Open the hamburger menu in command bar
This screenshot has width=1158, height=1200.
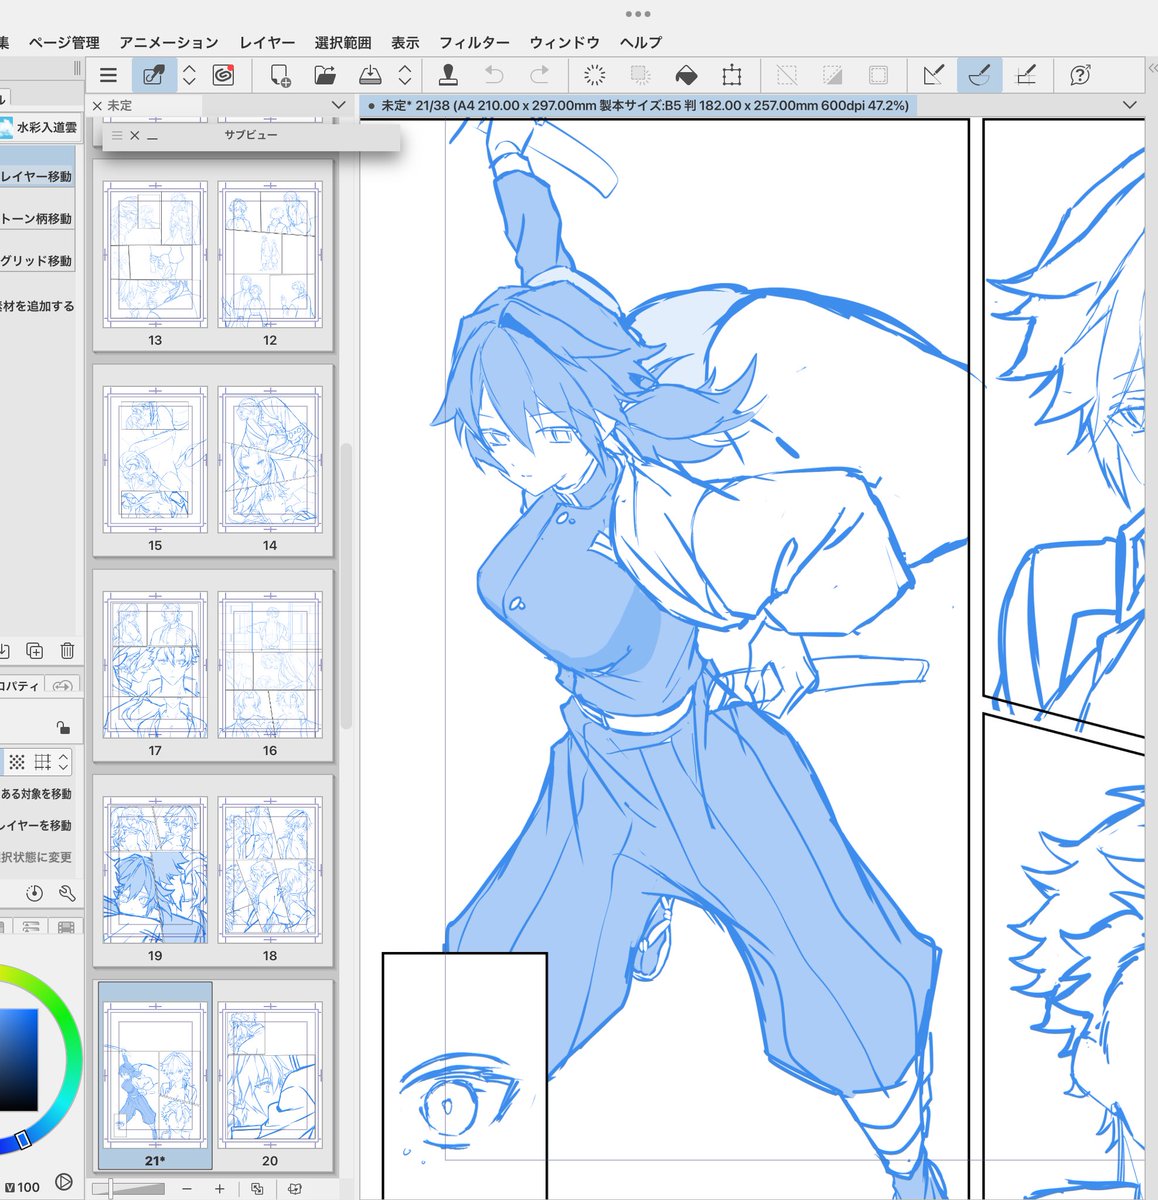click(108, 75)
